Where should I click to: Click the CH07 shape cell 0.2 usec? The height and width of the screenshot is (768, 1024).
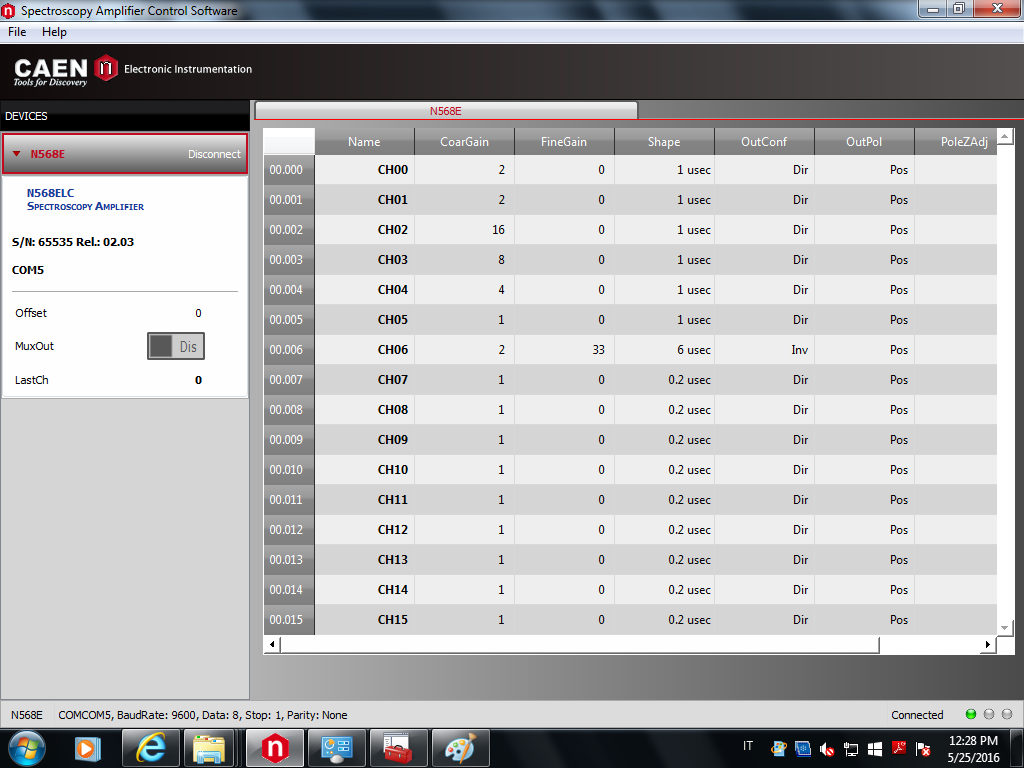pyautogui.click(x=664, y=380)
